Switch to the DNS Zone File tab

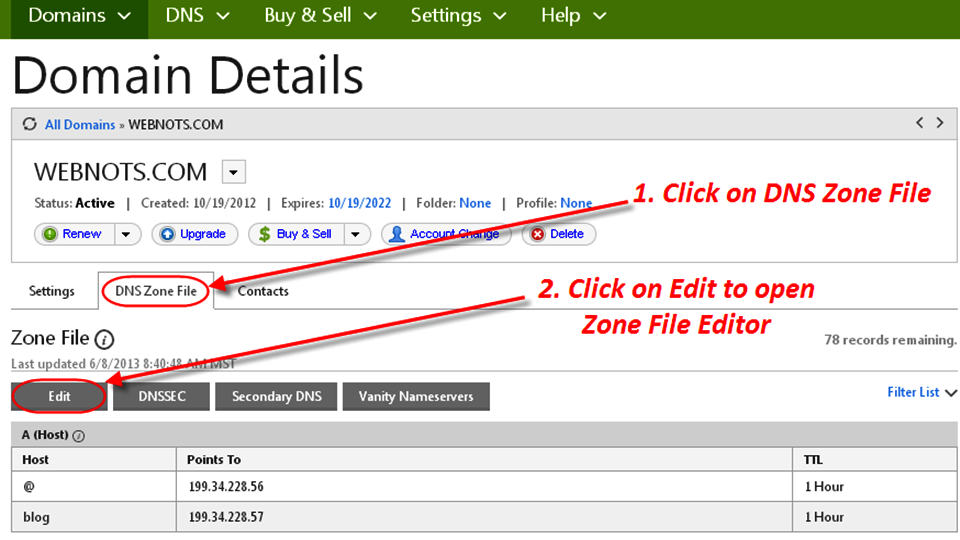point(155,291)
